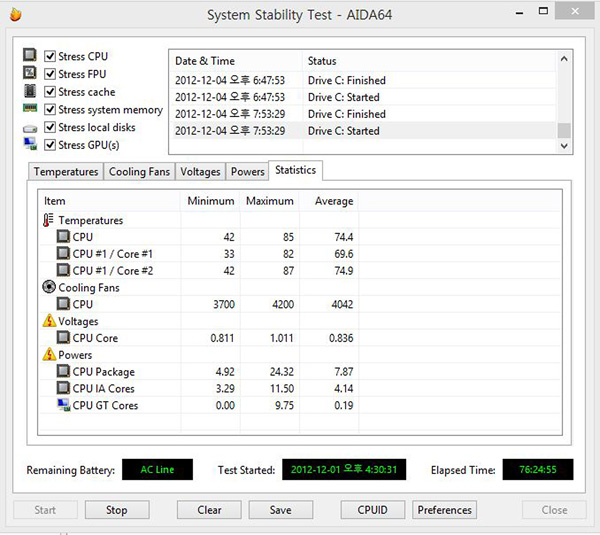Click chip icon of CPU #1 / Core #2 row

pyautogui.click(x=63, y=270)
